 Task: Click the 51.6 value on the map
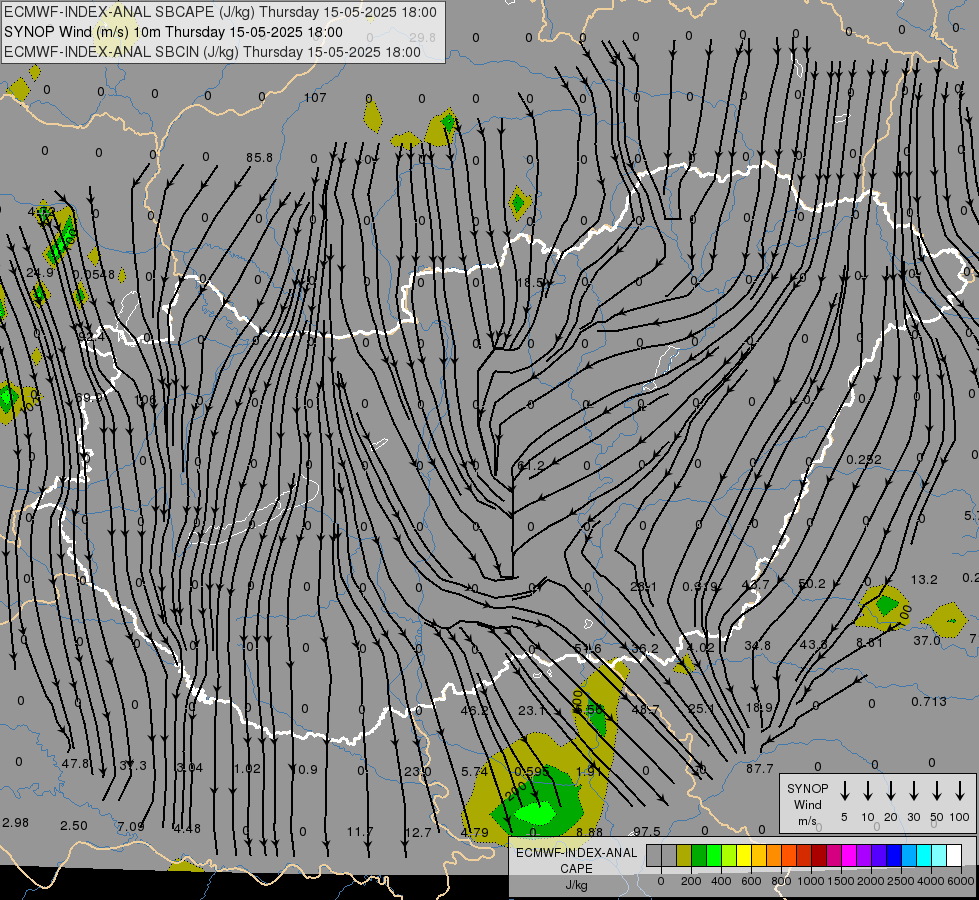pos(588,649)
